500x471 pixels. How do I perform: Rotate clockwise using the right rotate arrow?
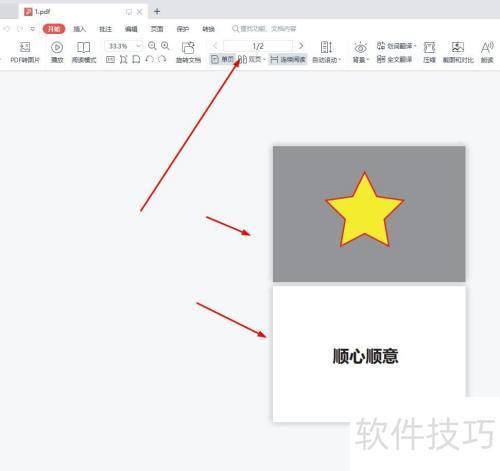[162, 60]
